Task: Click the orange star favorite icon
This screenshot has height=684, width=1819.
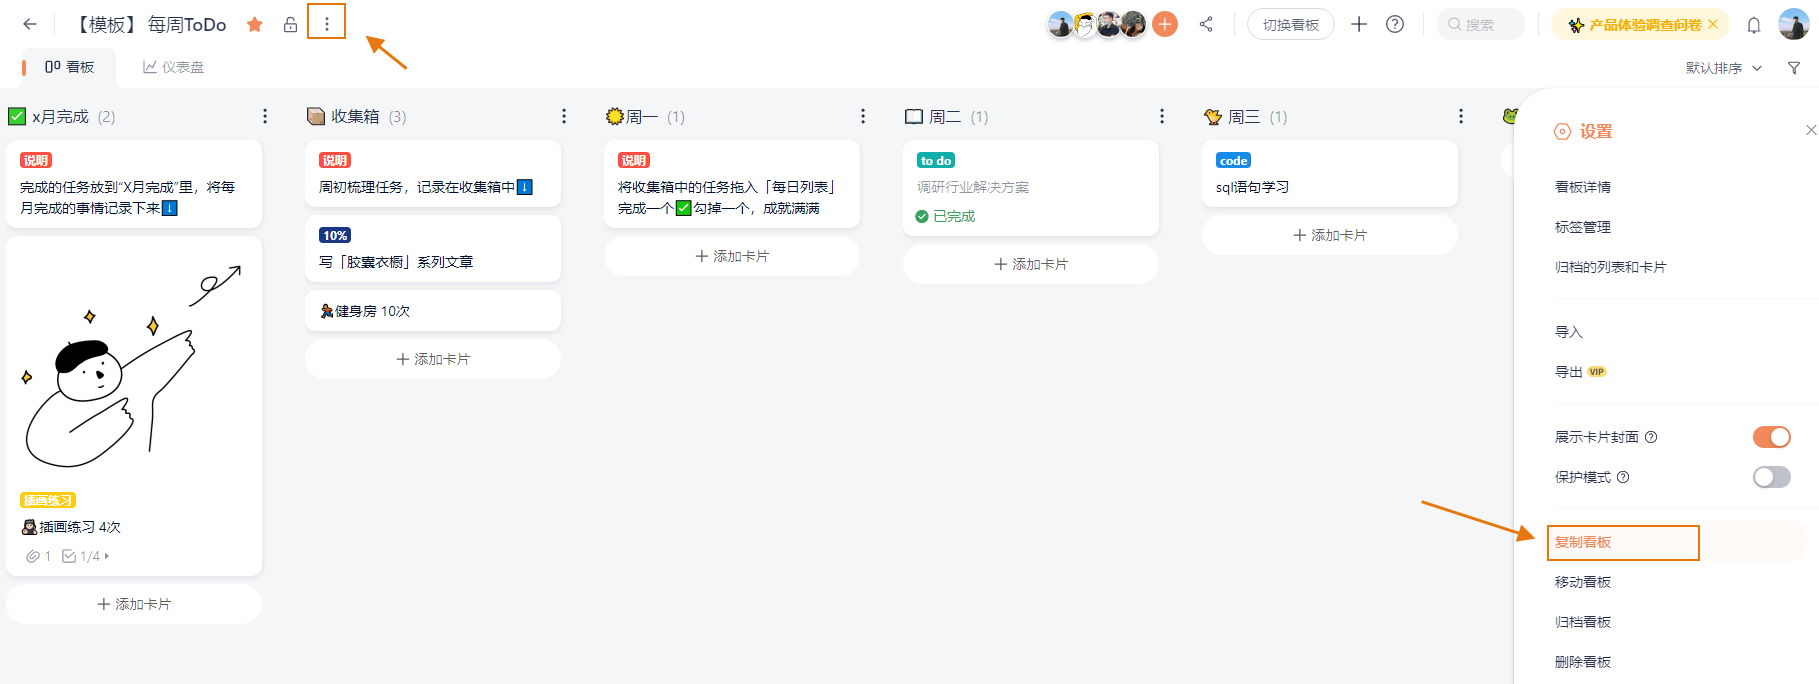Action: pyautogui.click(x=255, y=24)
